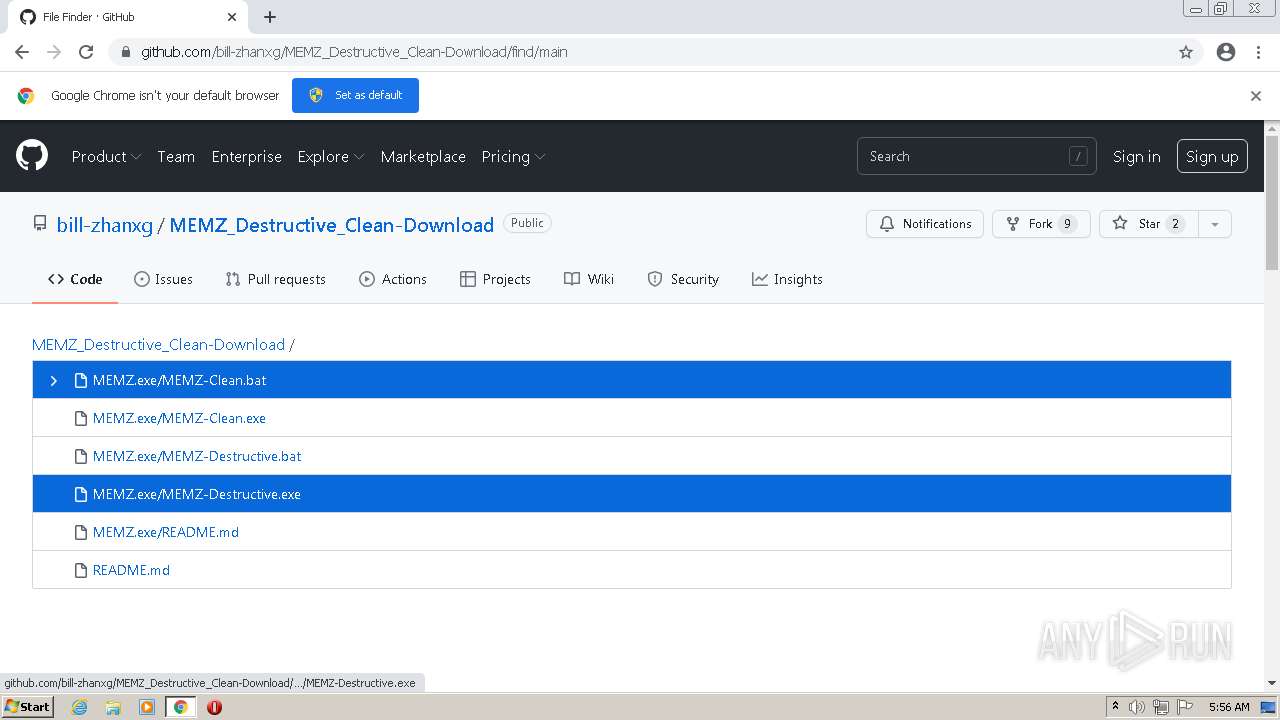Screen dimensions: 1280x720
Task: Open a new browser tab
Action: (270, 17)
